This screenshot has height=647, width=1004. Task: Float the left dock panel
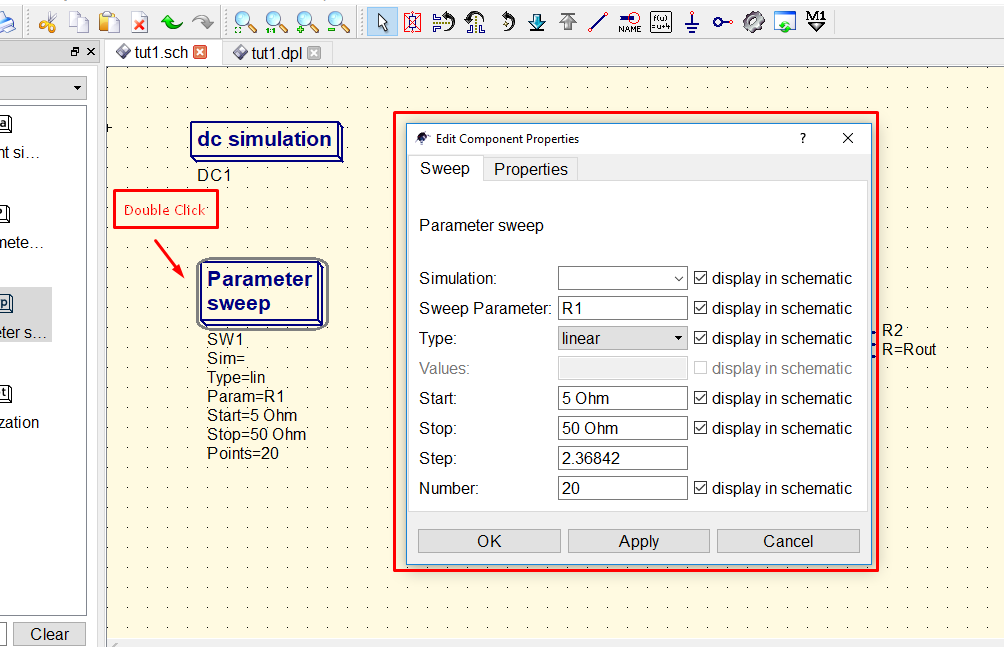coord(75,52)
